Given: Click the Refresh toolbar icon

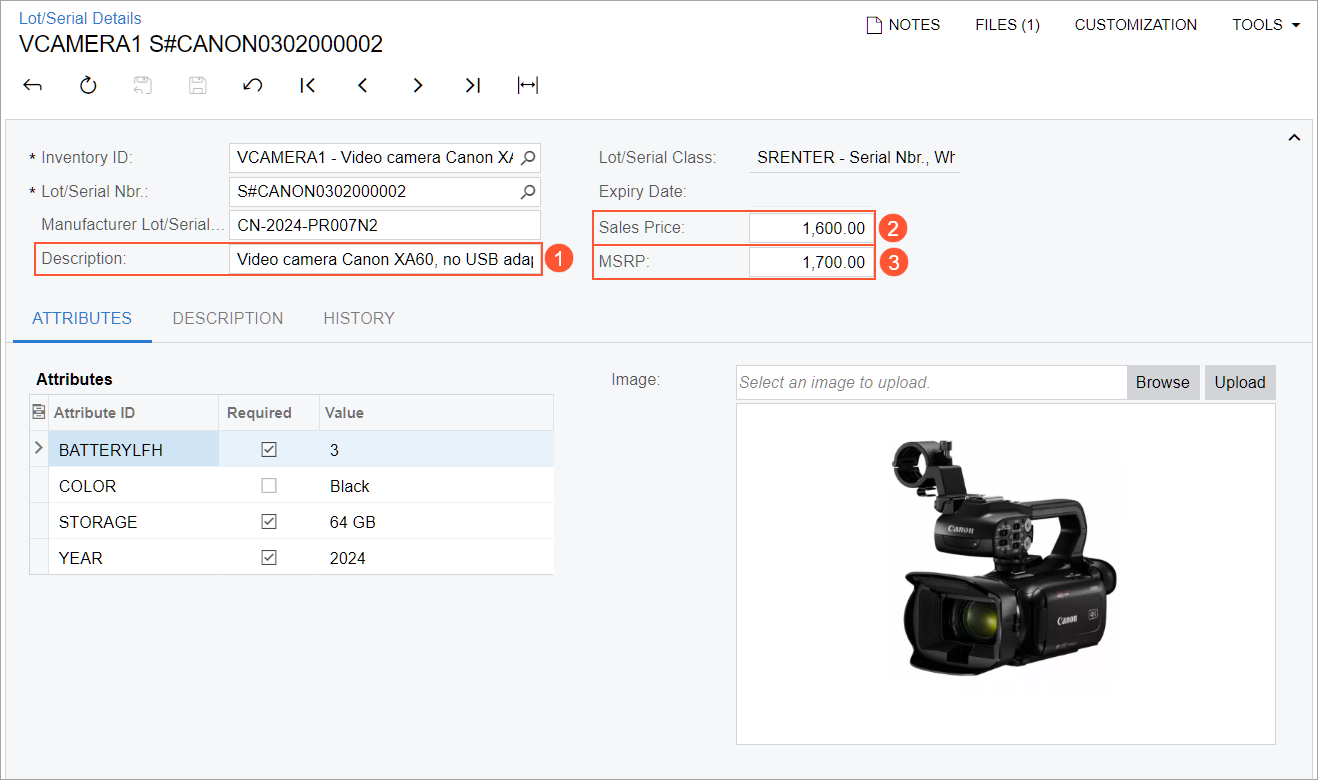Looking at the screenshot, I should click(x=88, y=86).
